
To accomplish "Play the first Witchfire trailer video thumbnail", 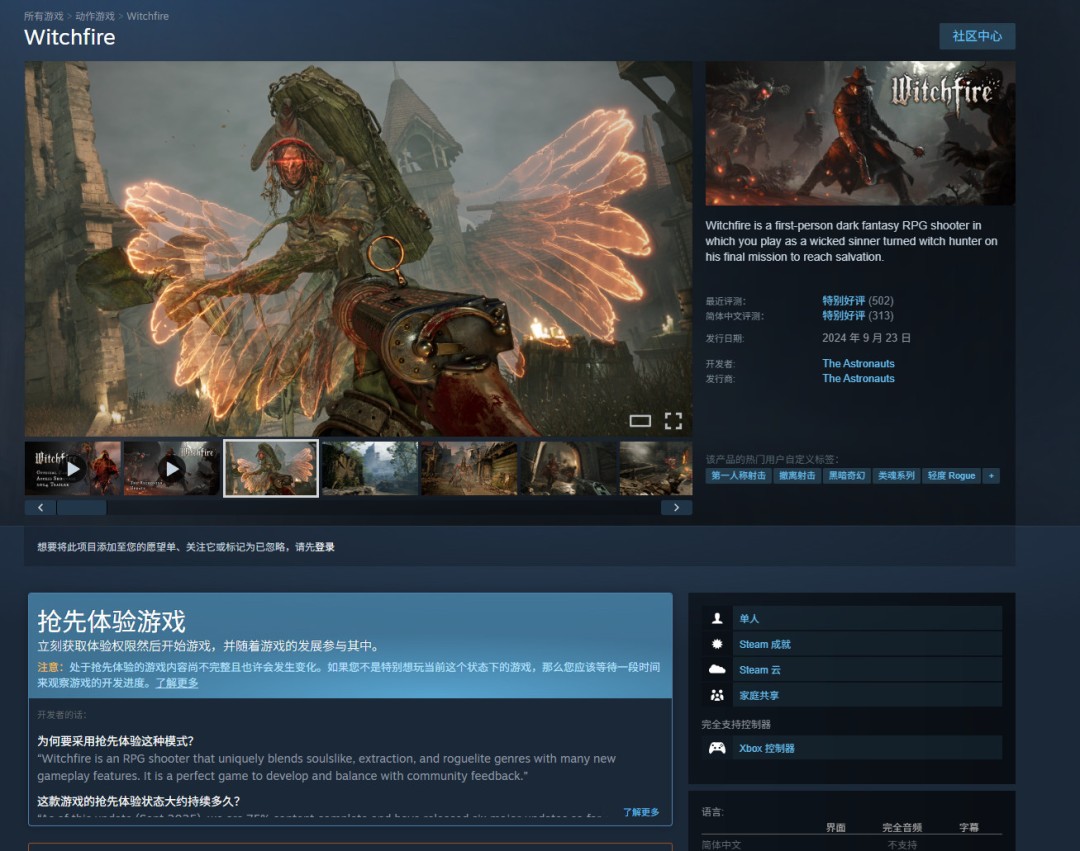I will click(73, 468).
